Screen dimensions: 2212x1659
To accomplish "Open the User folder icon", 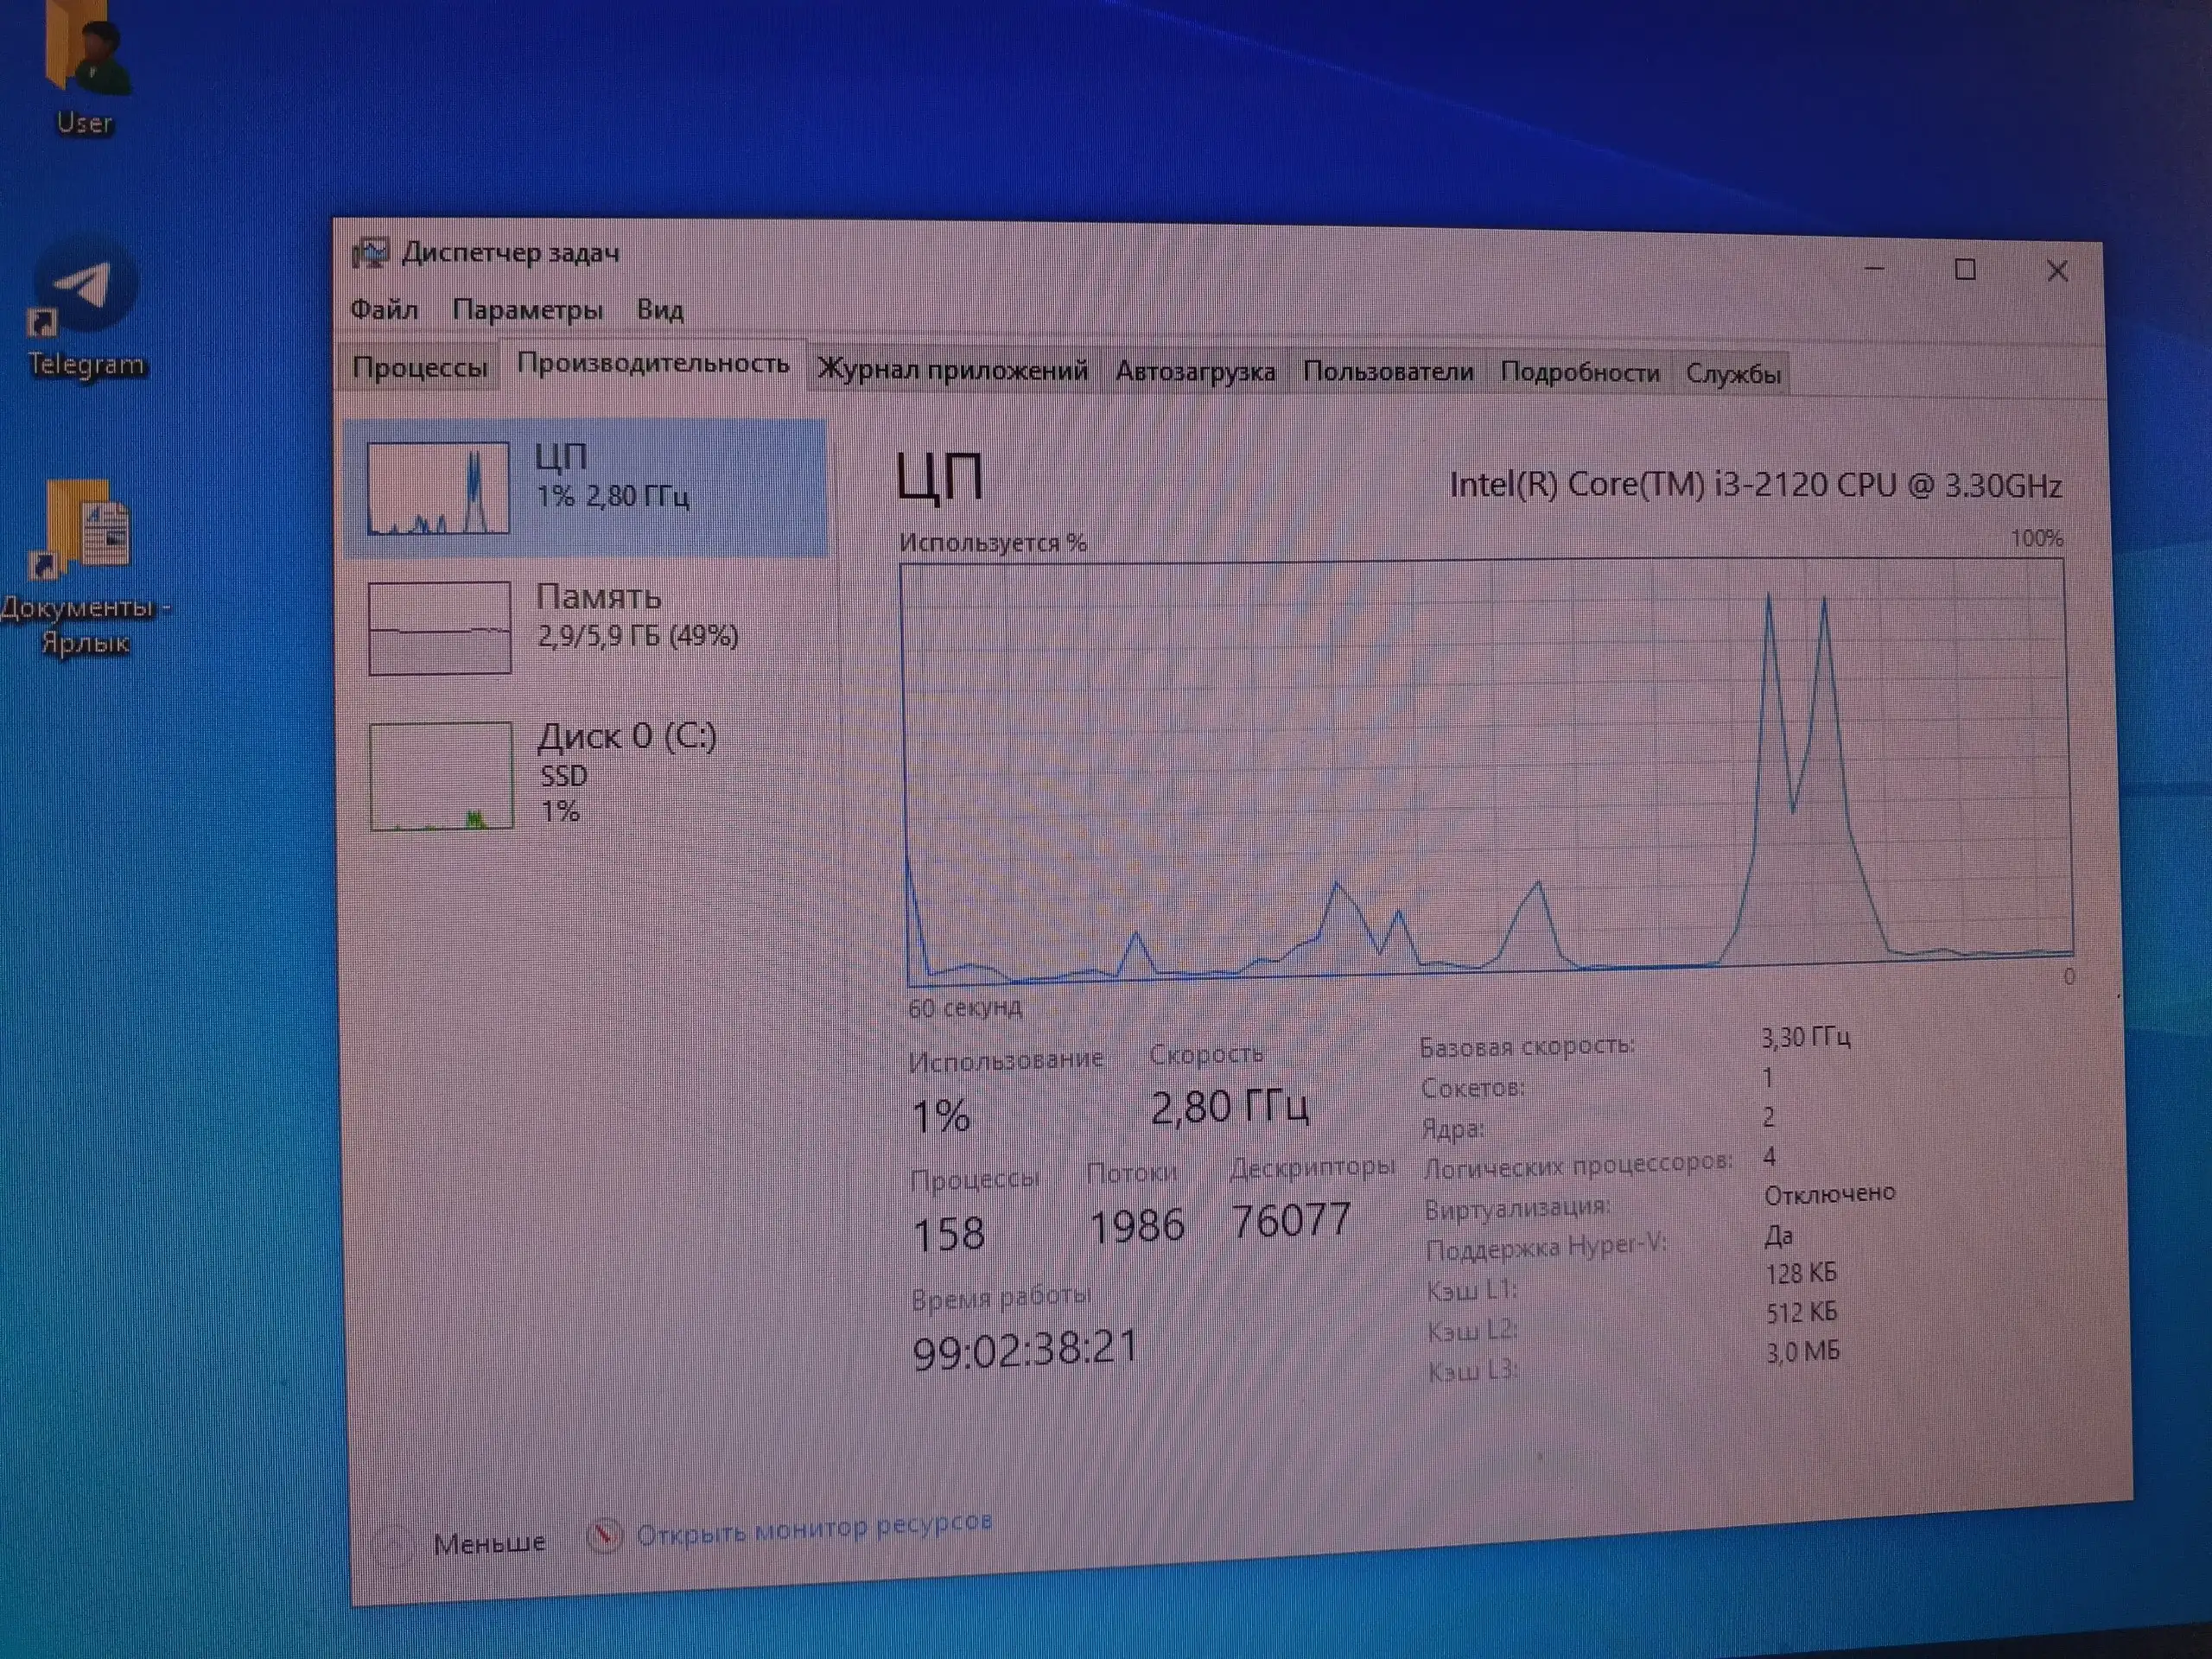I will [86, 68].
